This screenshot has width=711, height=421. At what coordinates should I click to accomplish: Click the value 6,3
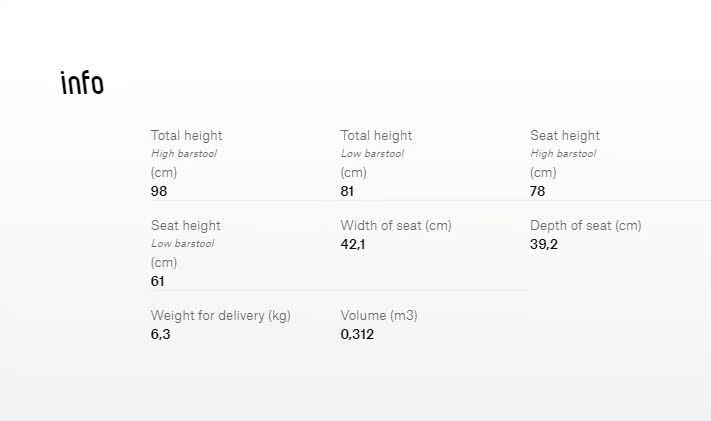click(x=161, y=334)
